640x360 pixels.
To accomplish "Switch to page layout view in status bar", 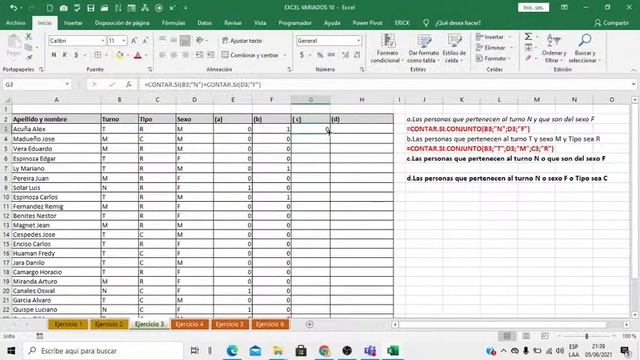I will (x=526, y=336).
